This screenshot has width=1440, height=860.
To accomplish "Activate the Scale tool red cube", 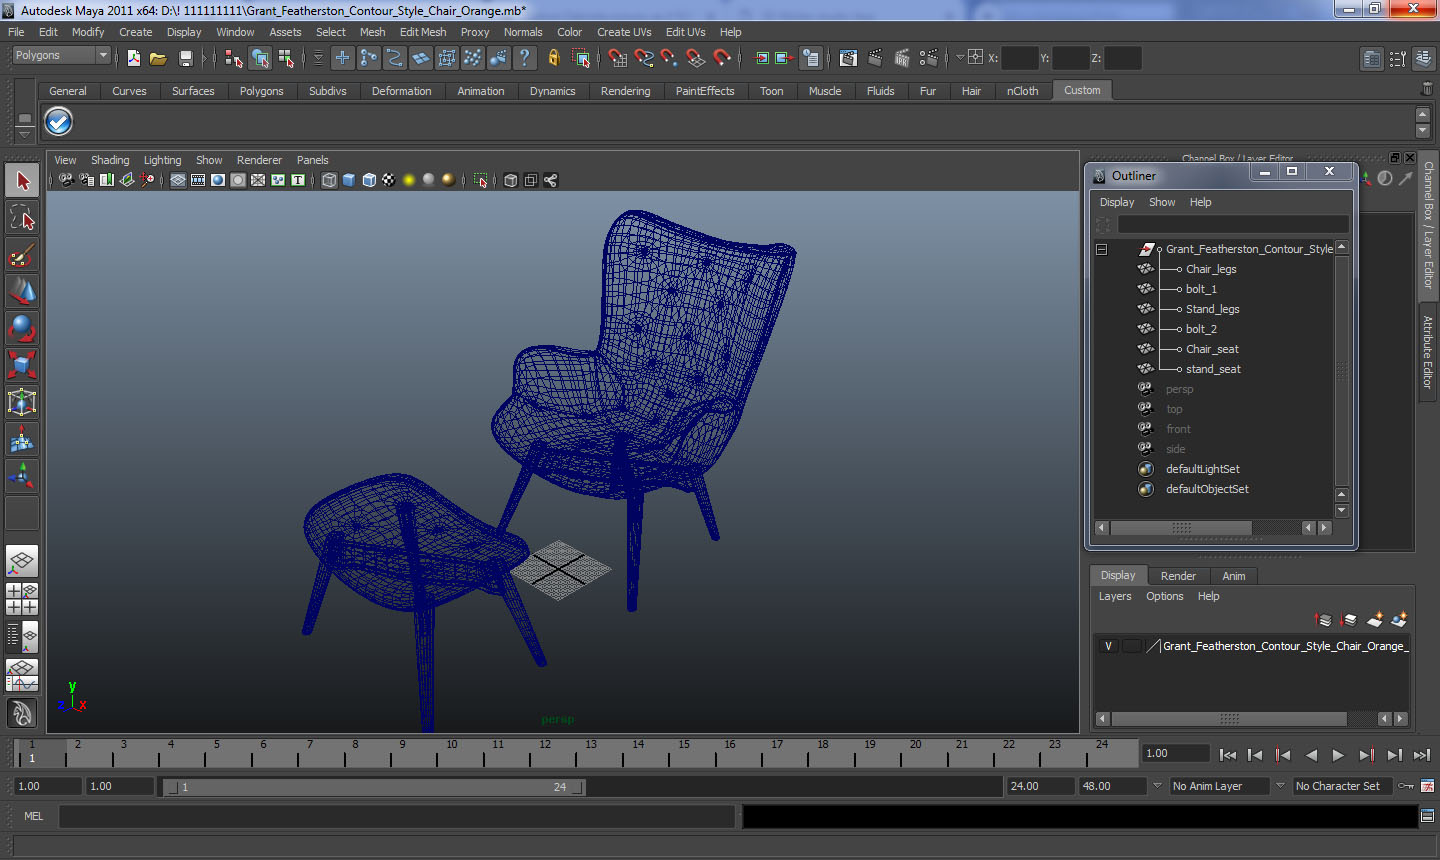I will [22, 365].
